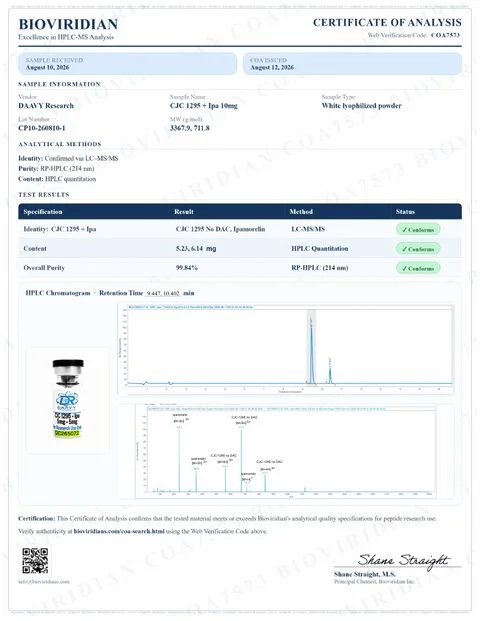Viewport: 480px width, 621px height.
Task: Click the Result column header
Action: click(184, 211)
